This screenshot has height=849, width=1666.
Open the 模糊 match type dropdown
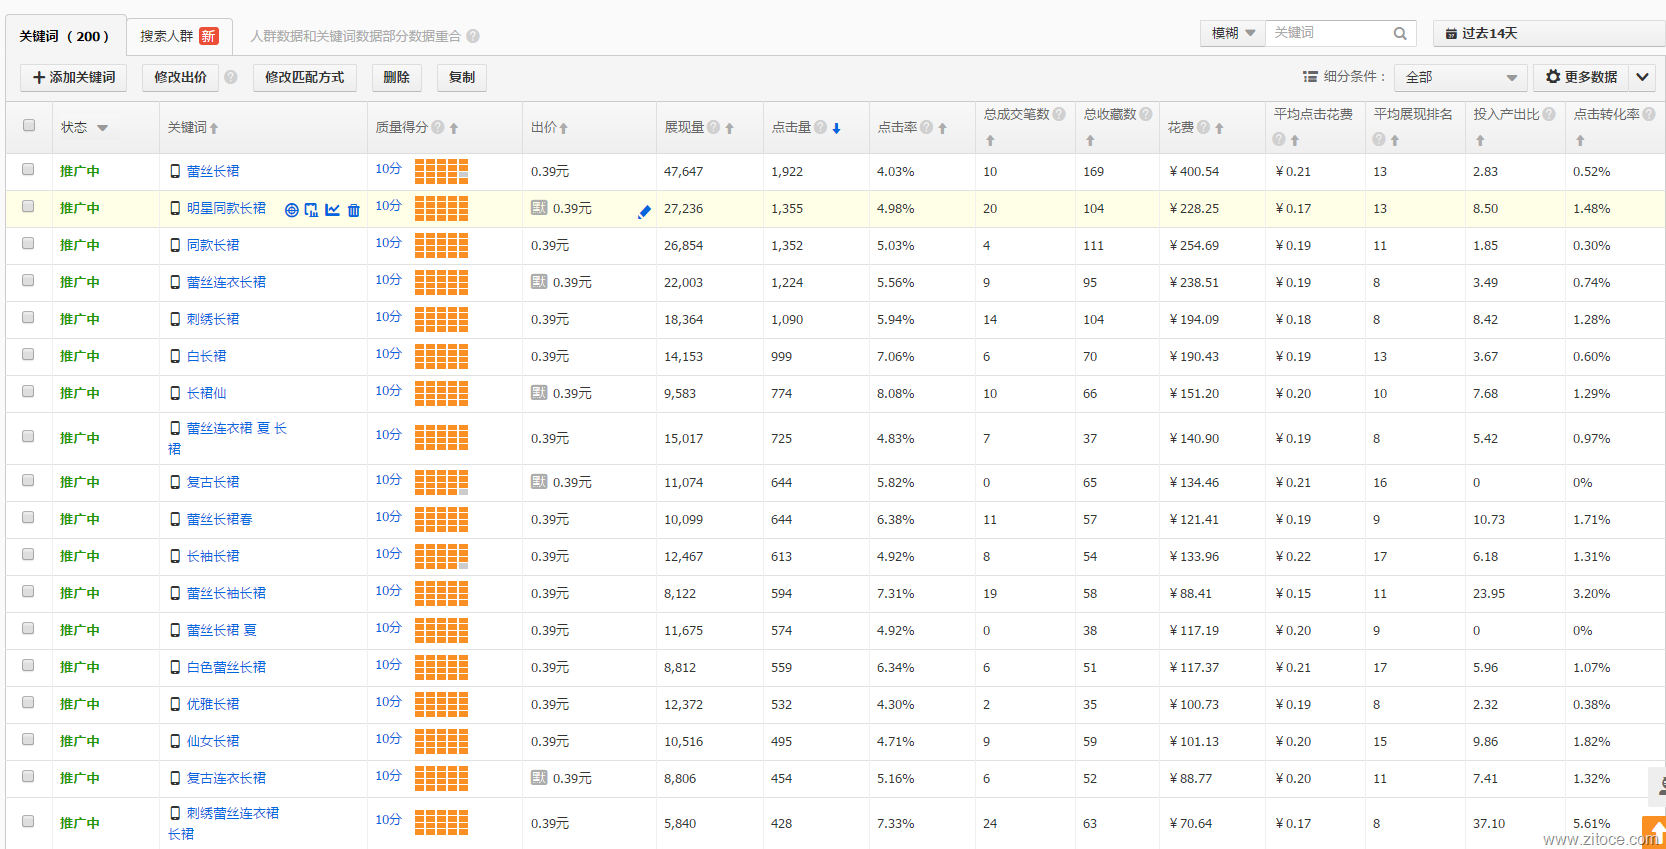point(1232,34)
